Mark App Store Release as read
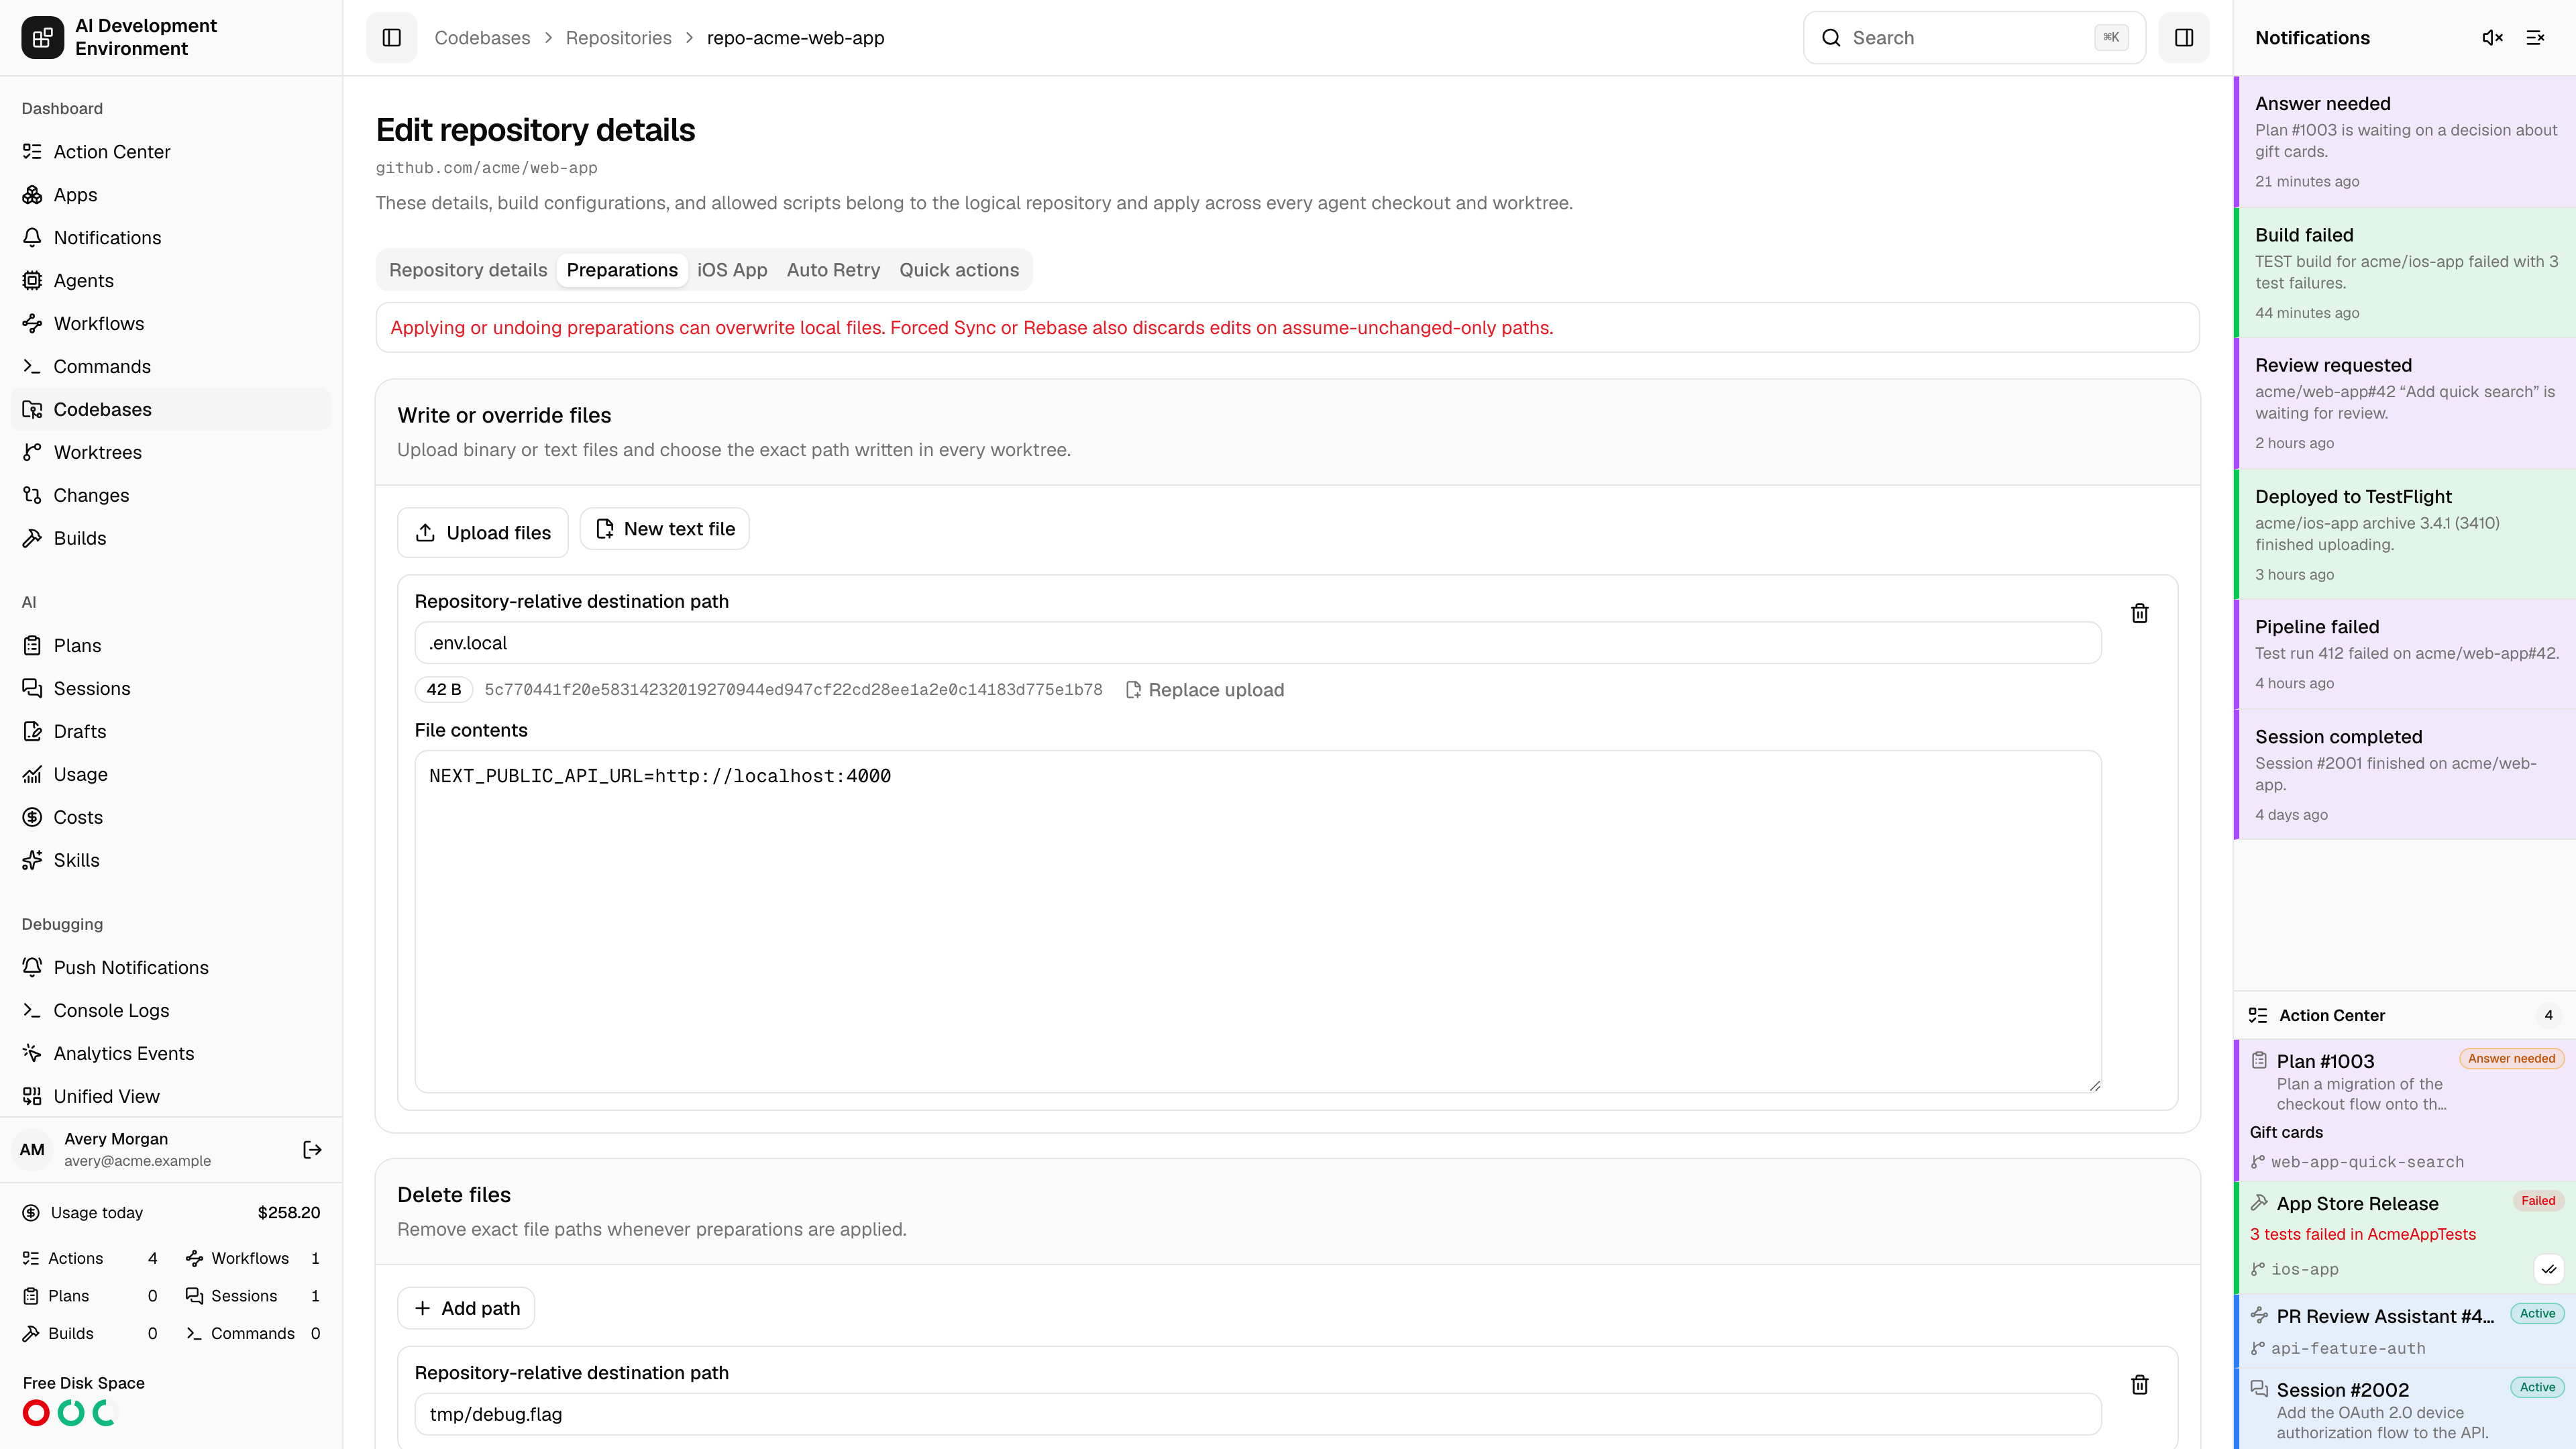 click(x=2549, y=1269)
